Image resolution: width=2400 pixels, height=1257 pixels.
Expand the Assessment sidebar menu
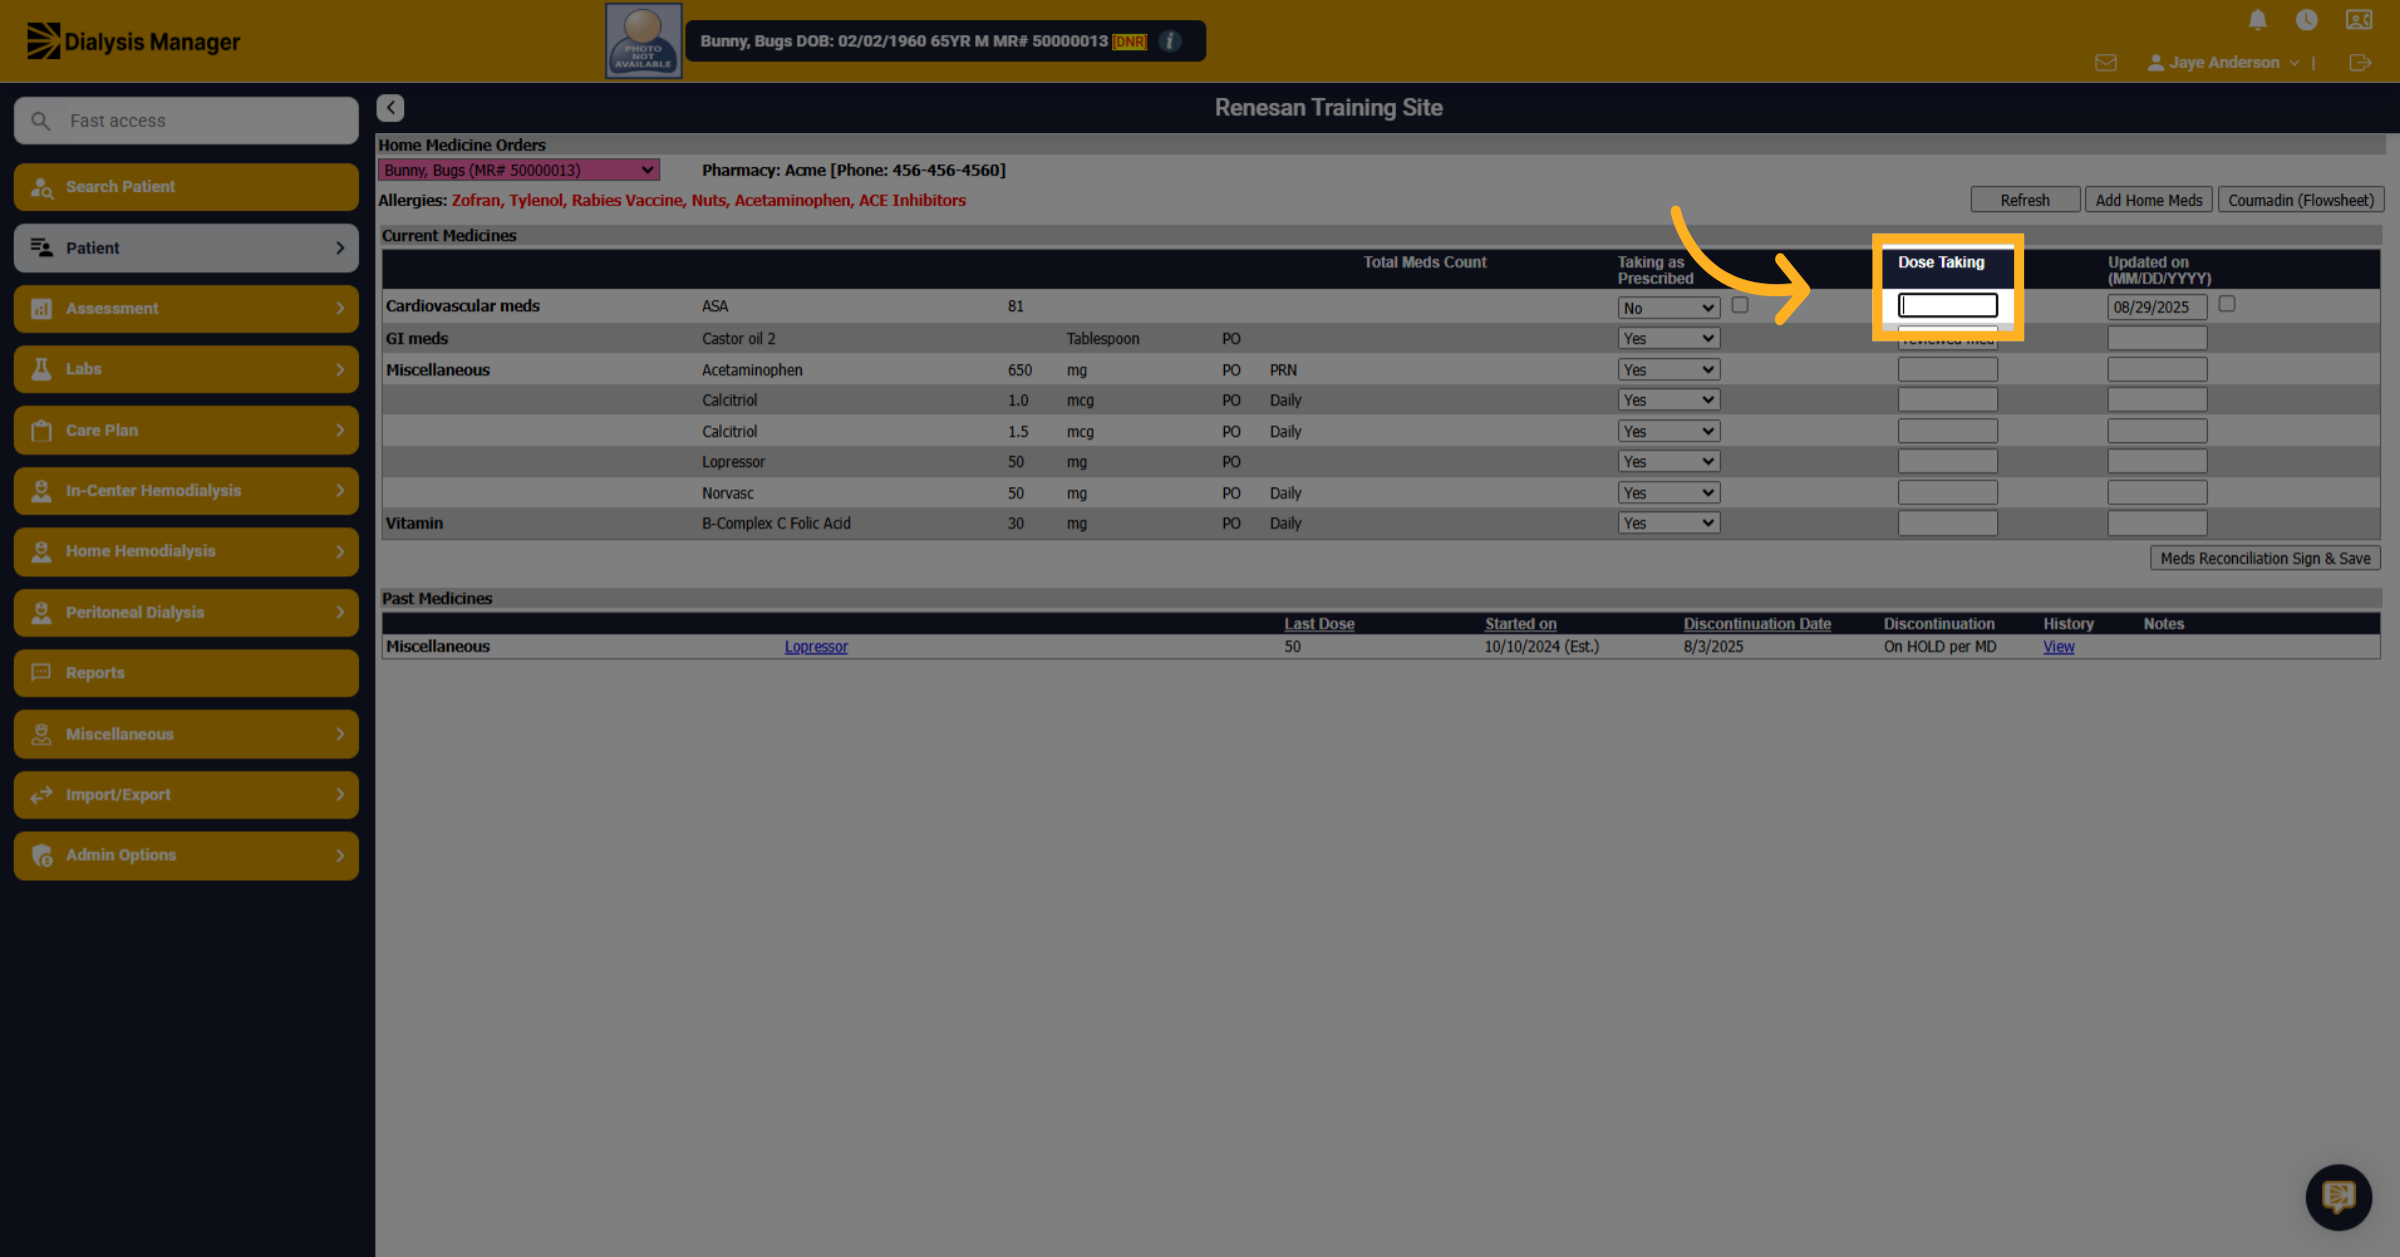click(186, 308)
